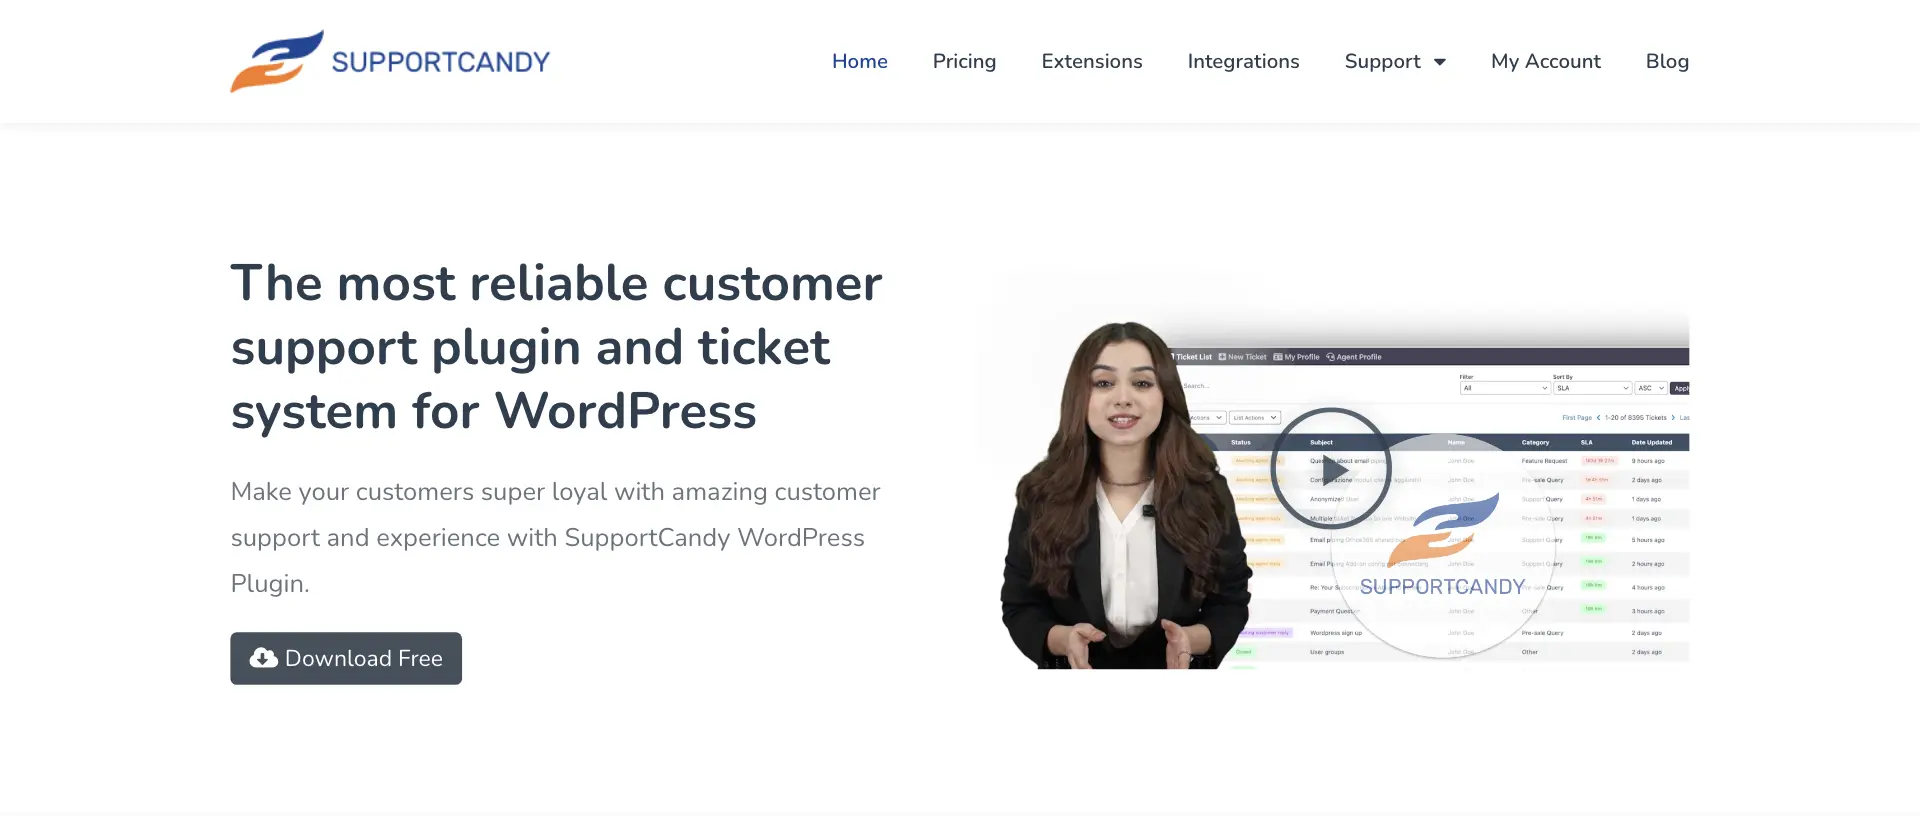This screenshot has width=1920, height=816.
Task: Click 'SUPPORTCANDY' text in header logo
Action: [441, 62]
